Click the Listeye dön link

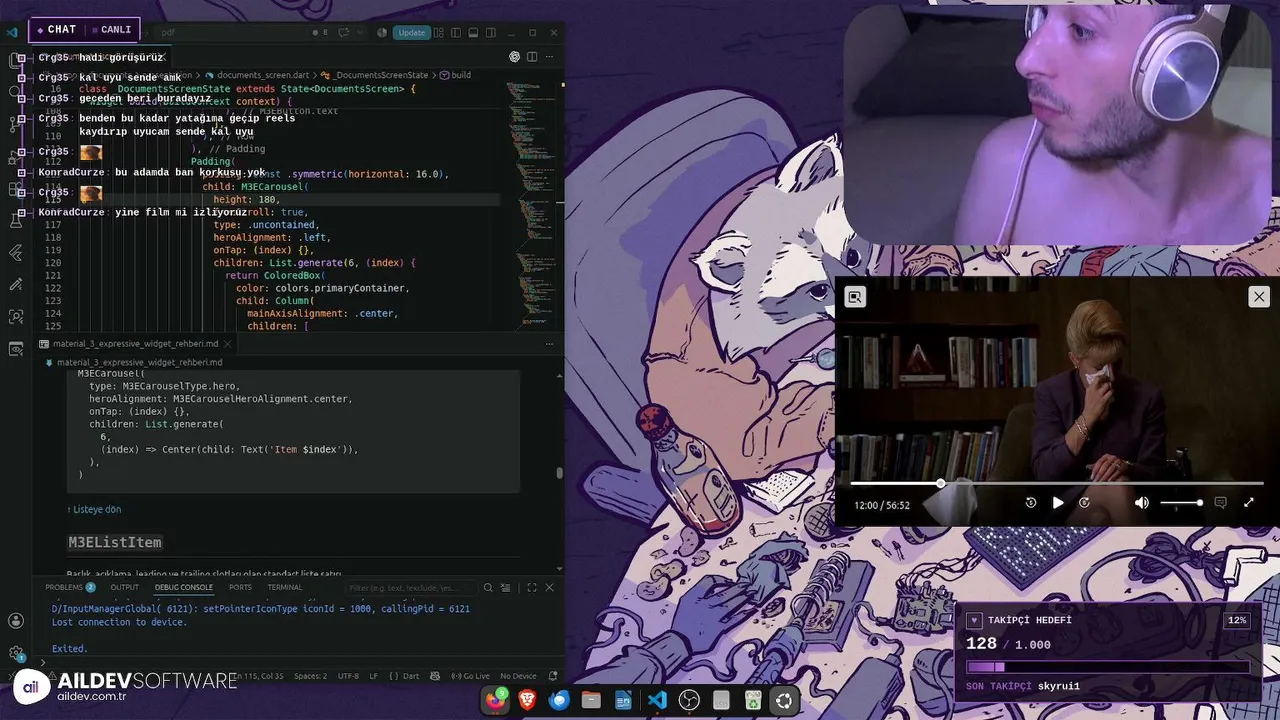point(94,509)
